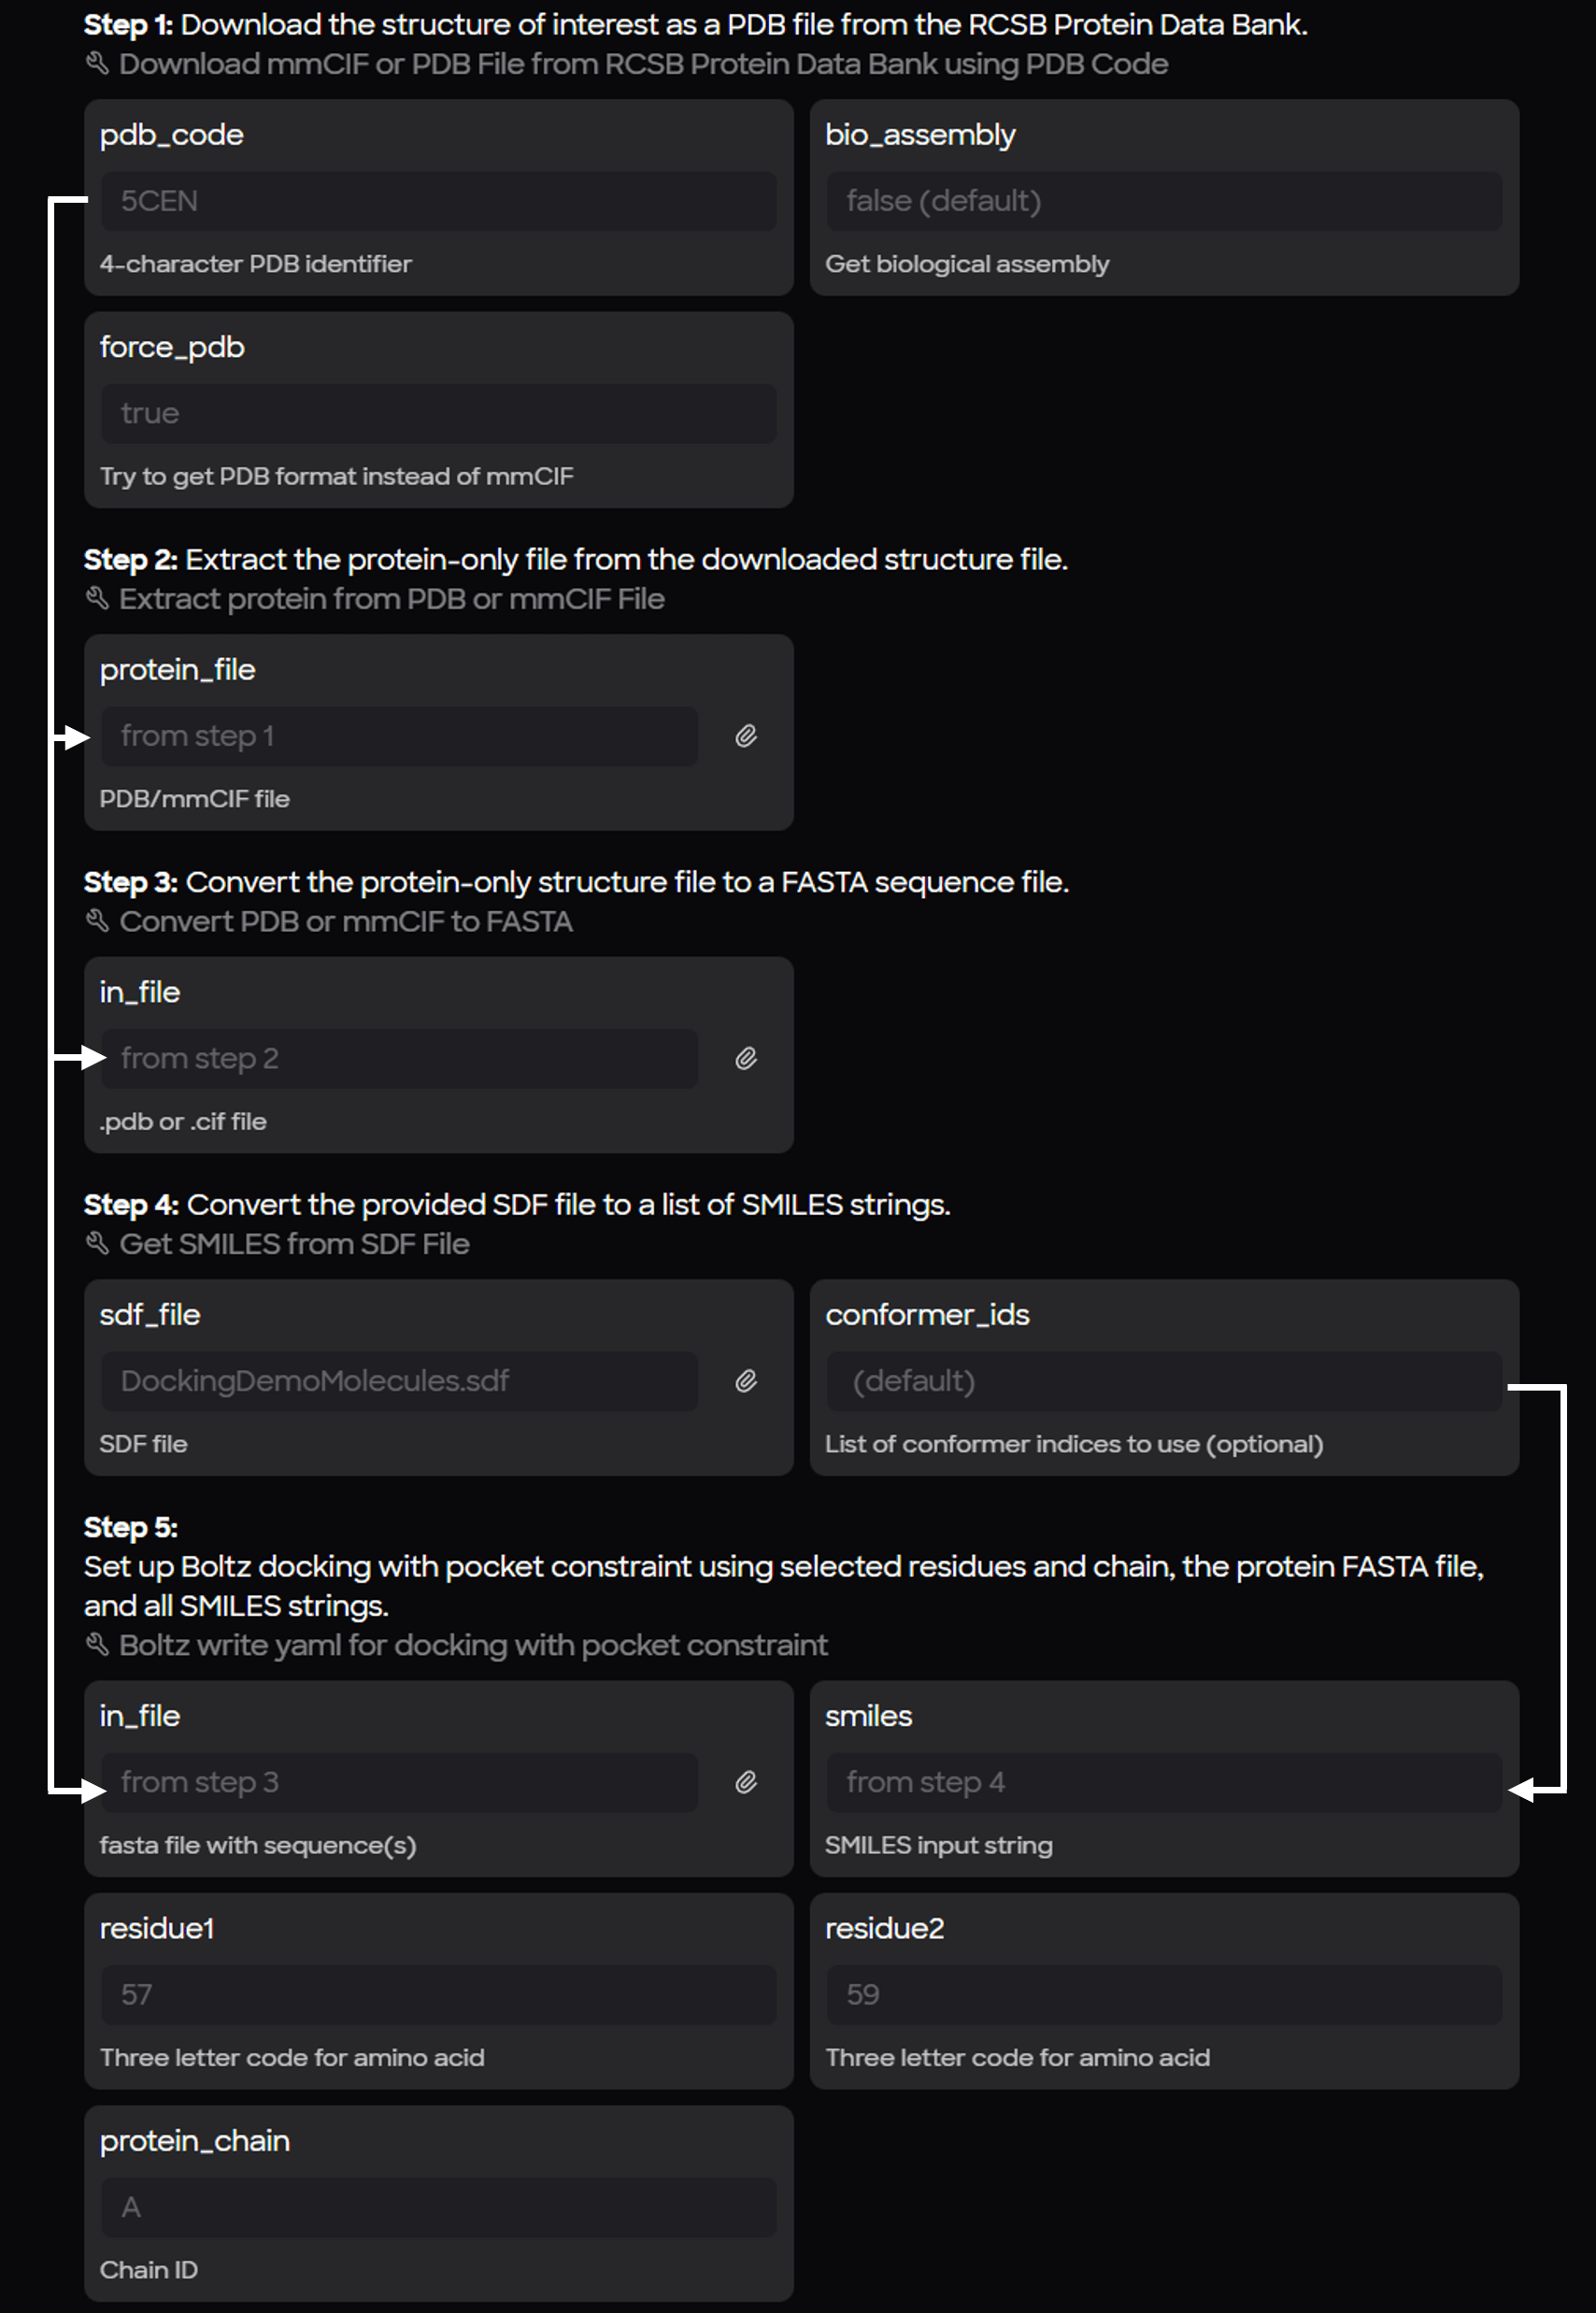Click the paperclip icon in sdf_file field
This screenshot has height=2313, width=1596.
[x=746, y=1381]
